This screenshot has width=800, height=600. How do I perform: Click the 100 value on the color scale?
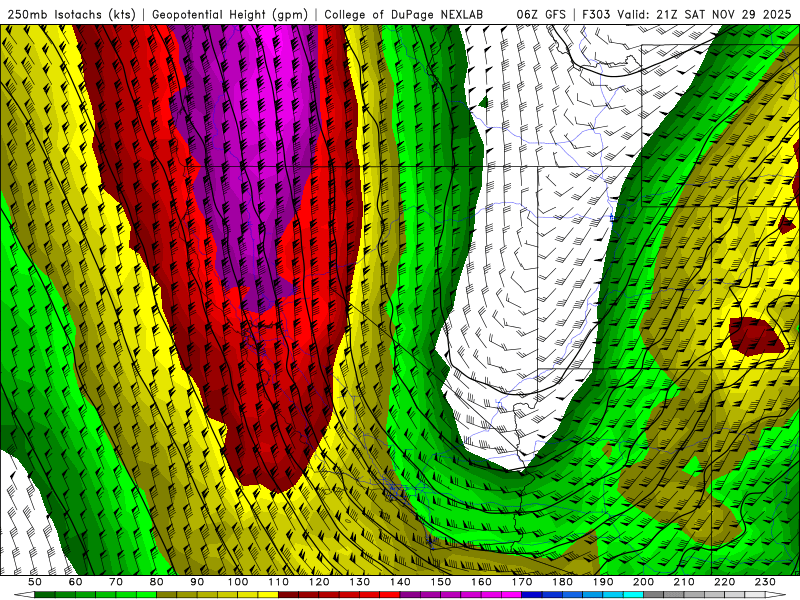(238, 582)
